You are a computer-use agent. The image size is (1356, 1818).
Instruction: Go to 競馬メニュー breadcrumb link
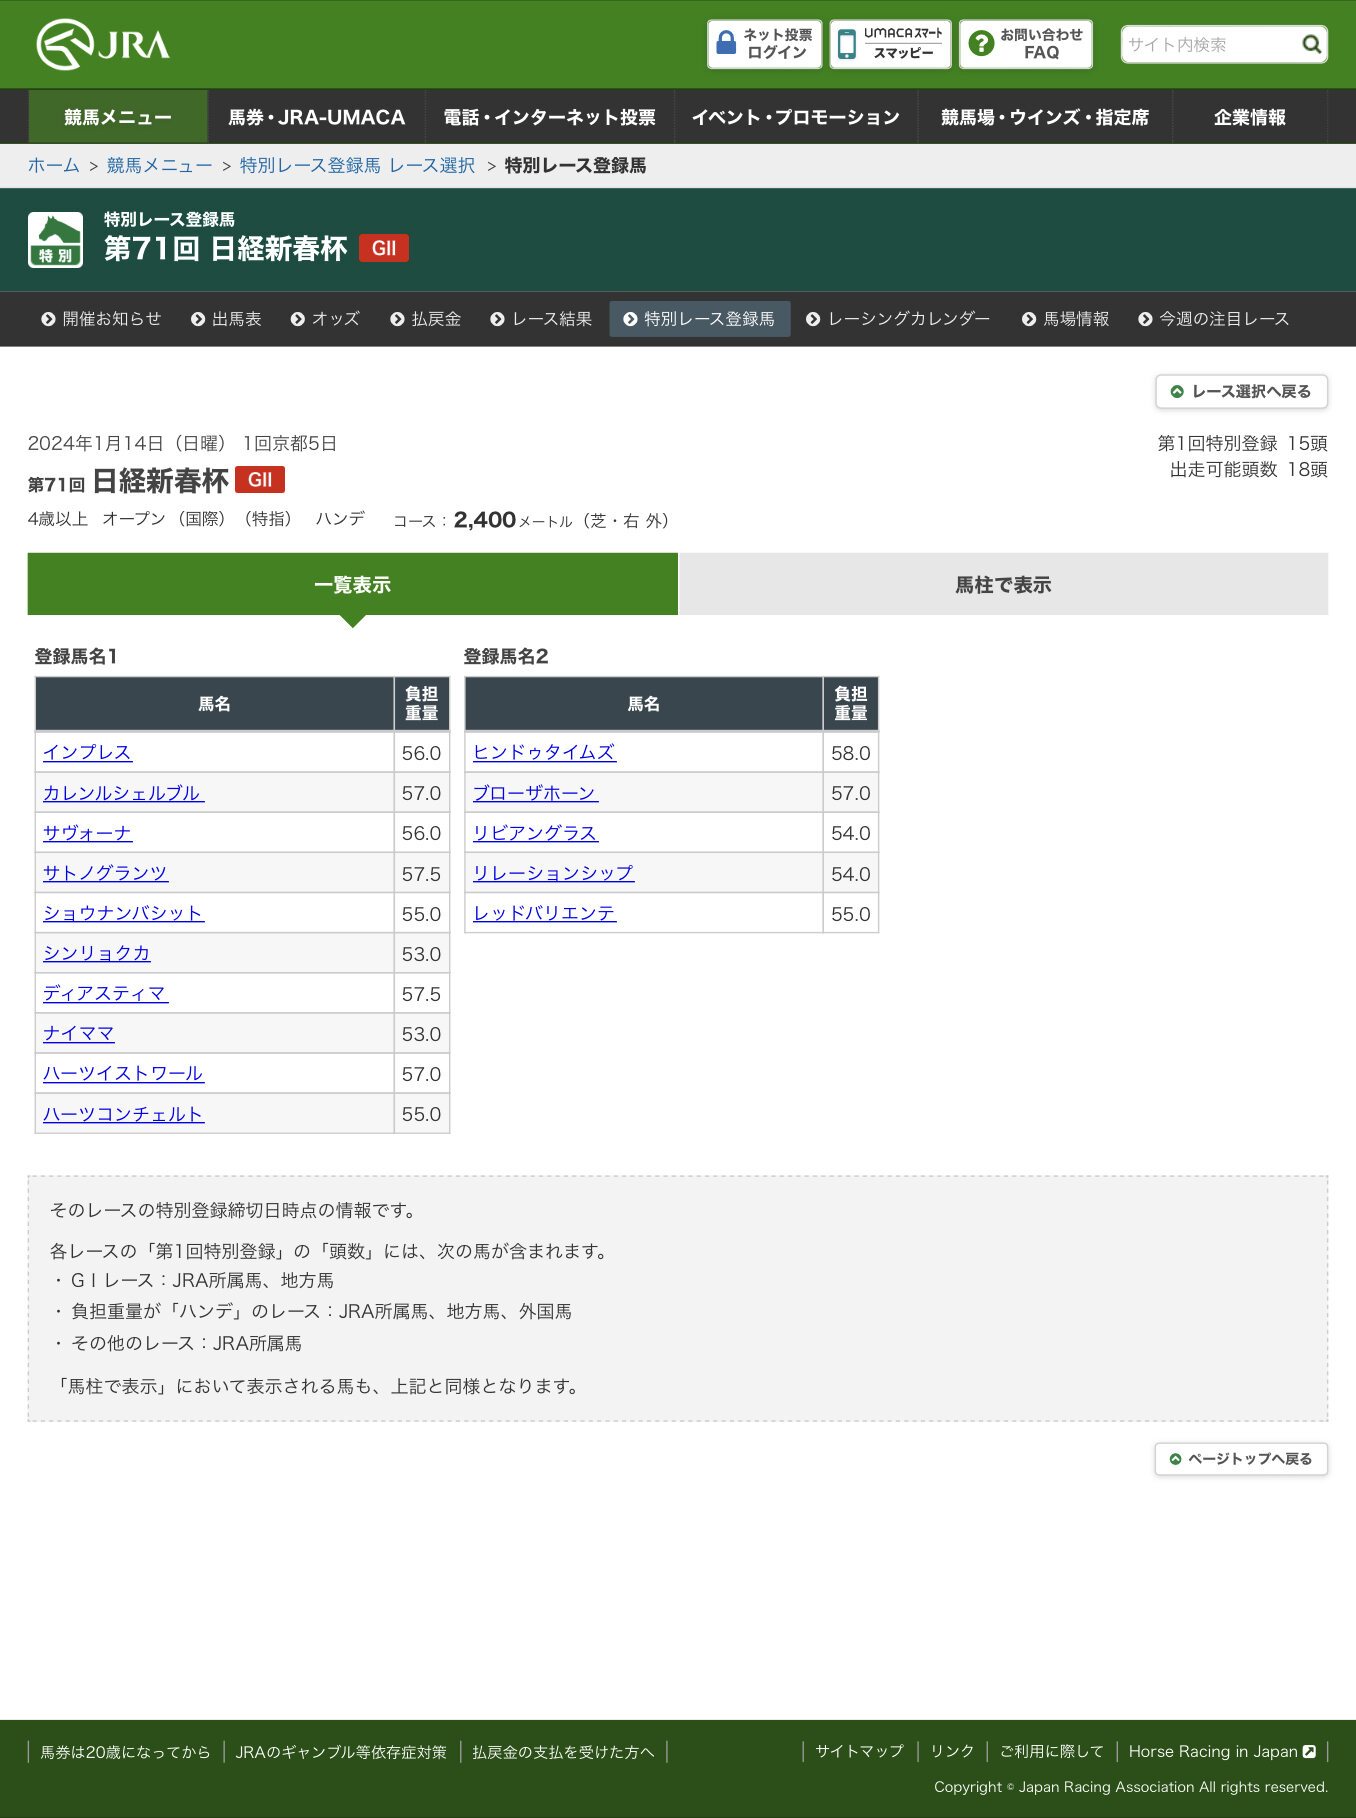coord(160,165)
